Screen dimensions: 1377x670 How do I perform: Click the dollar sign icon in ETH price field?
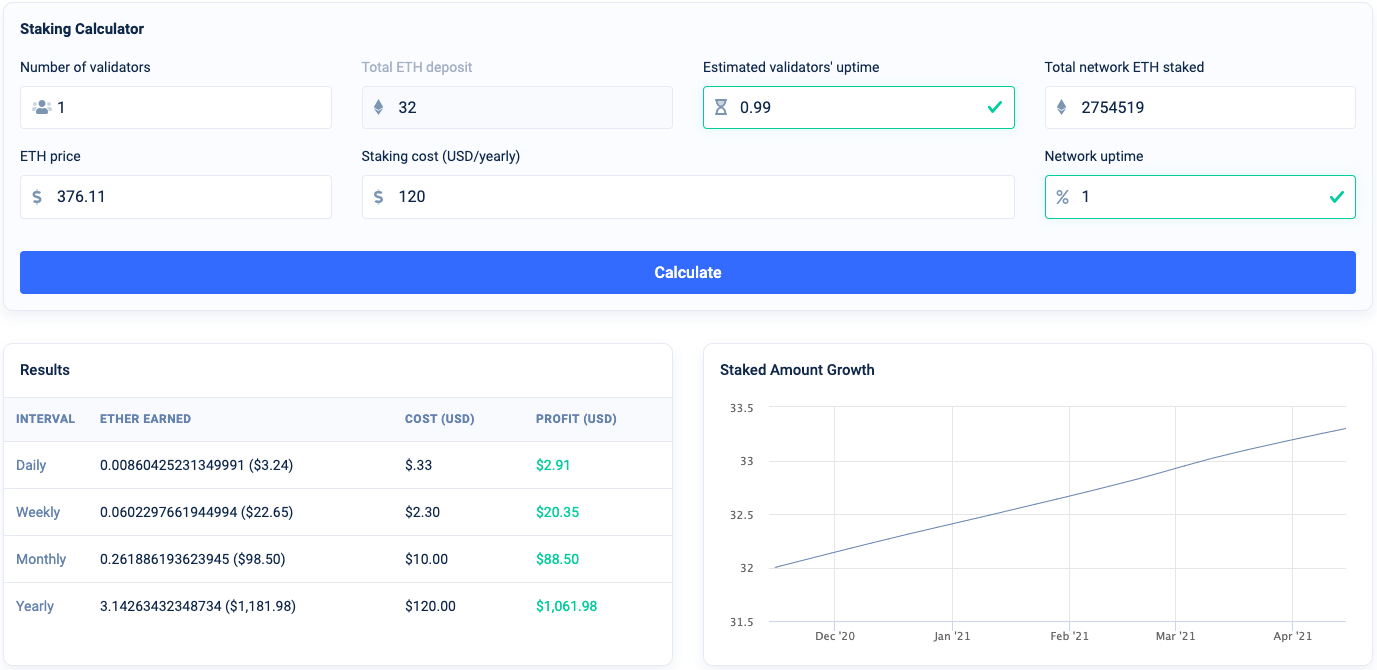coord(37,197)
